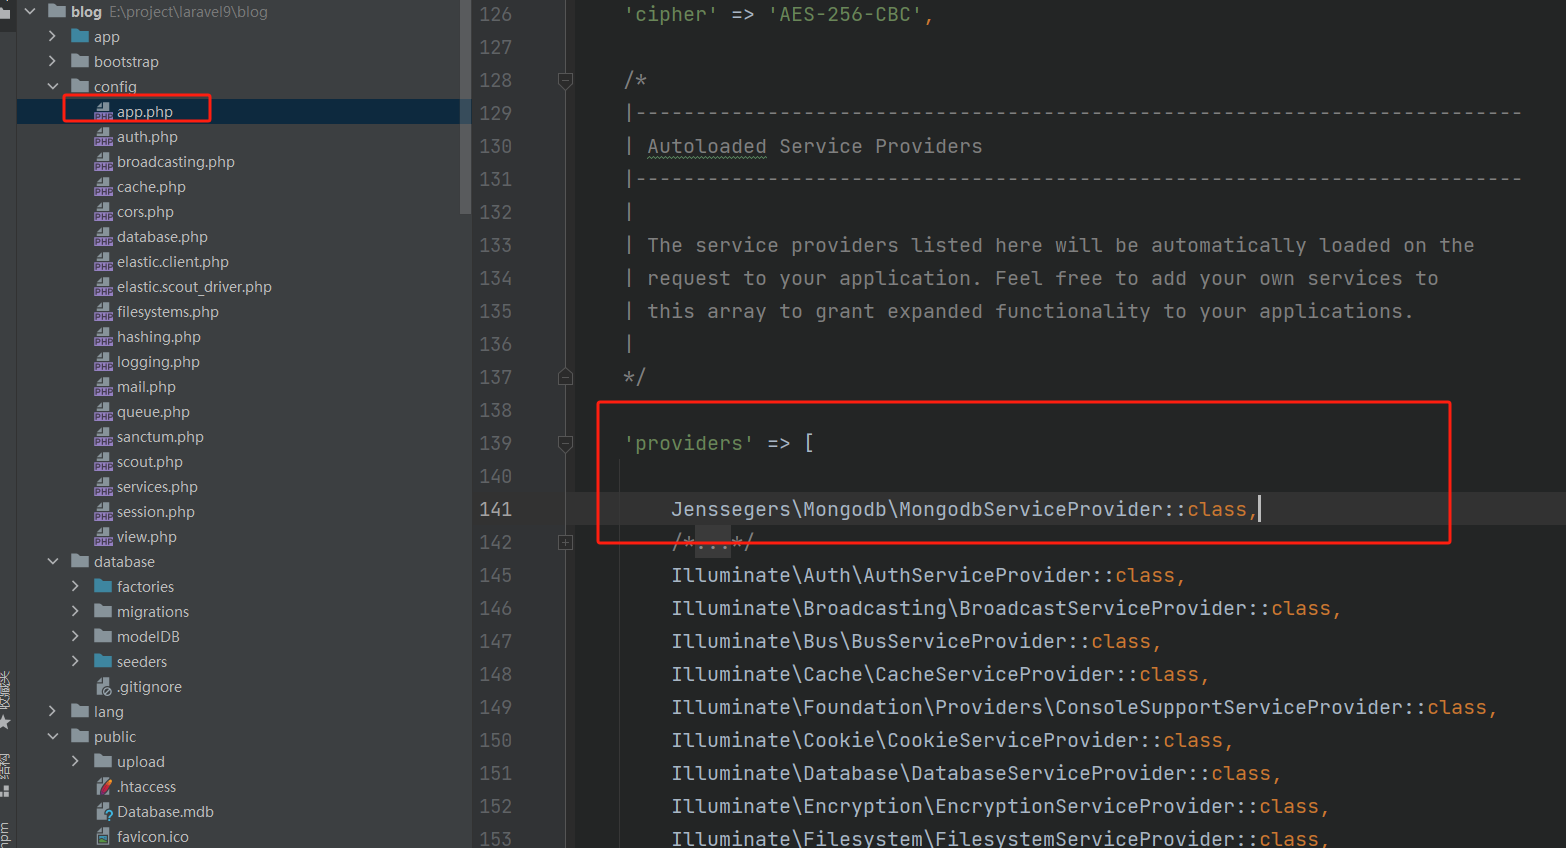Expand the folded comment at line 142
Screen dimensions: 1566x848
tap(565, 542)
